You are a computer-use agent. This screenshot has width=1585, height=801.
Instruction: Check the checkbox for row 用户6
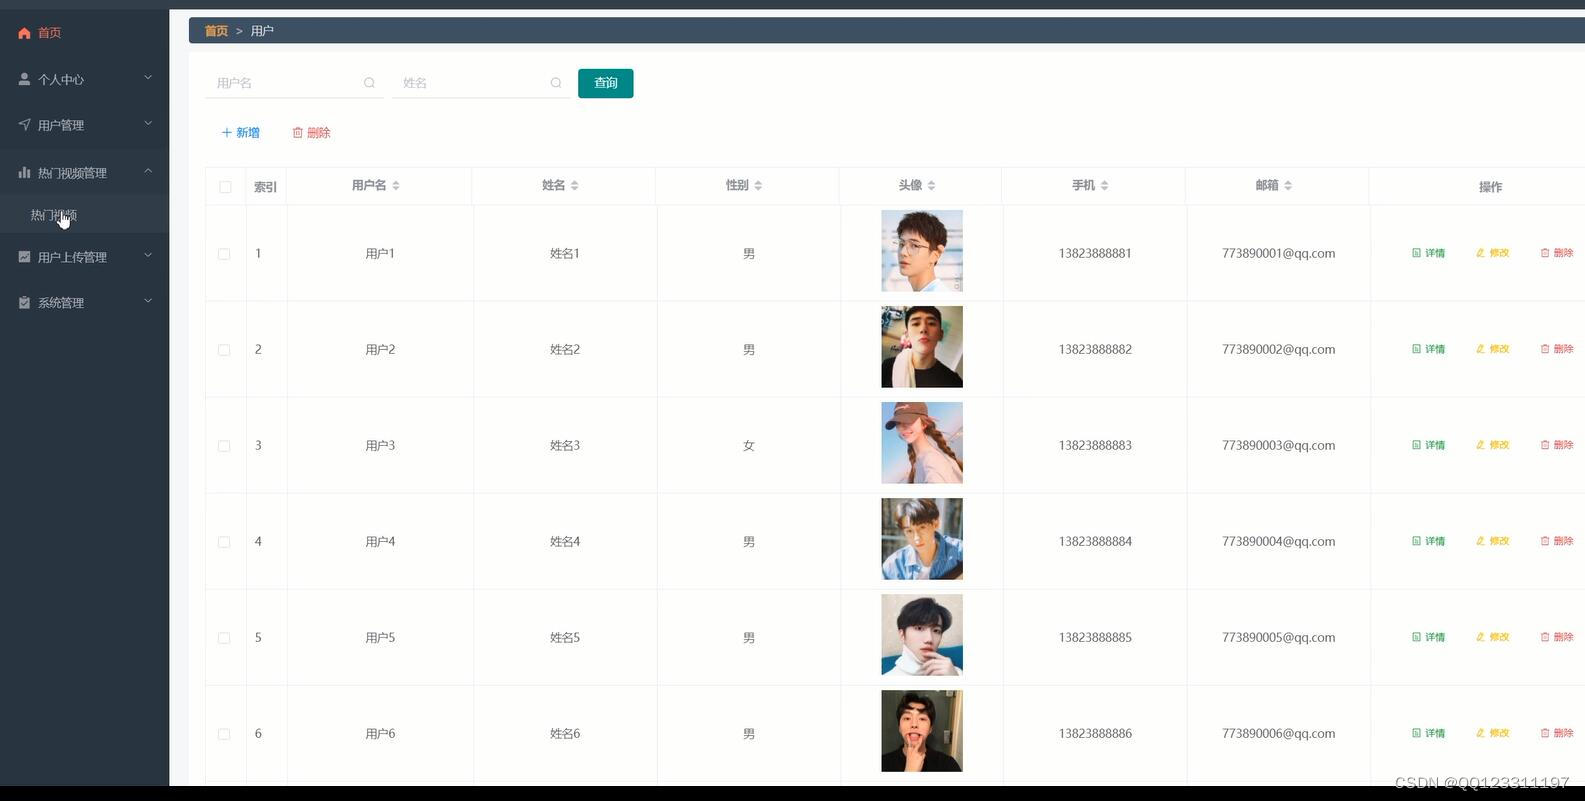[224, 734]
